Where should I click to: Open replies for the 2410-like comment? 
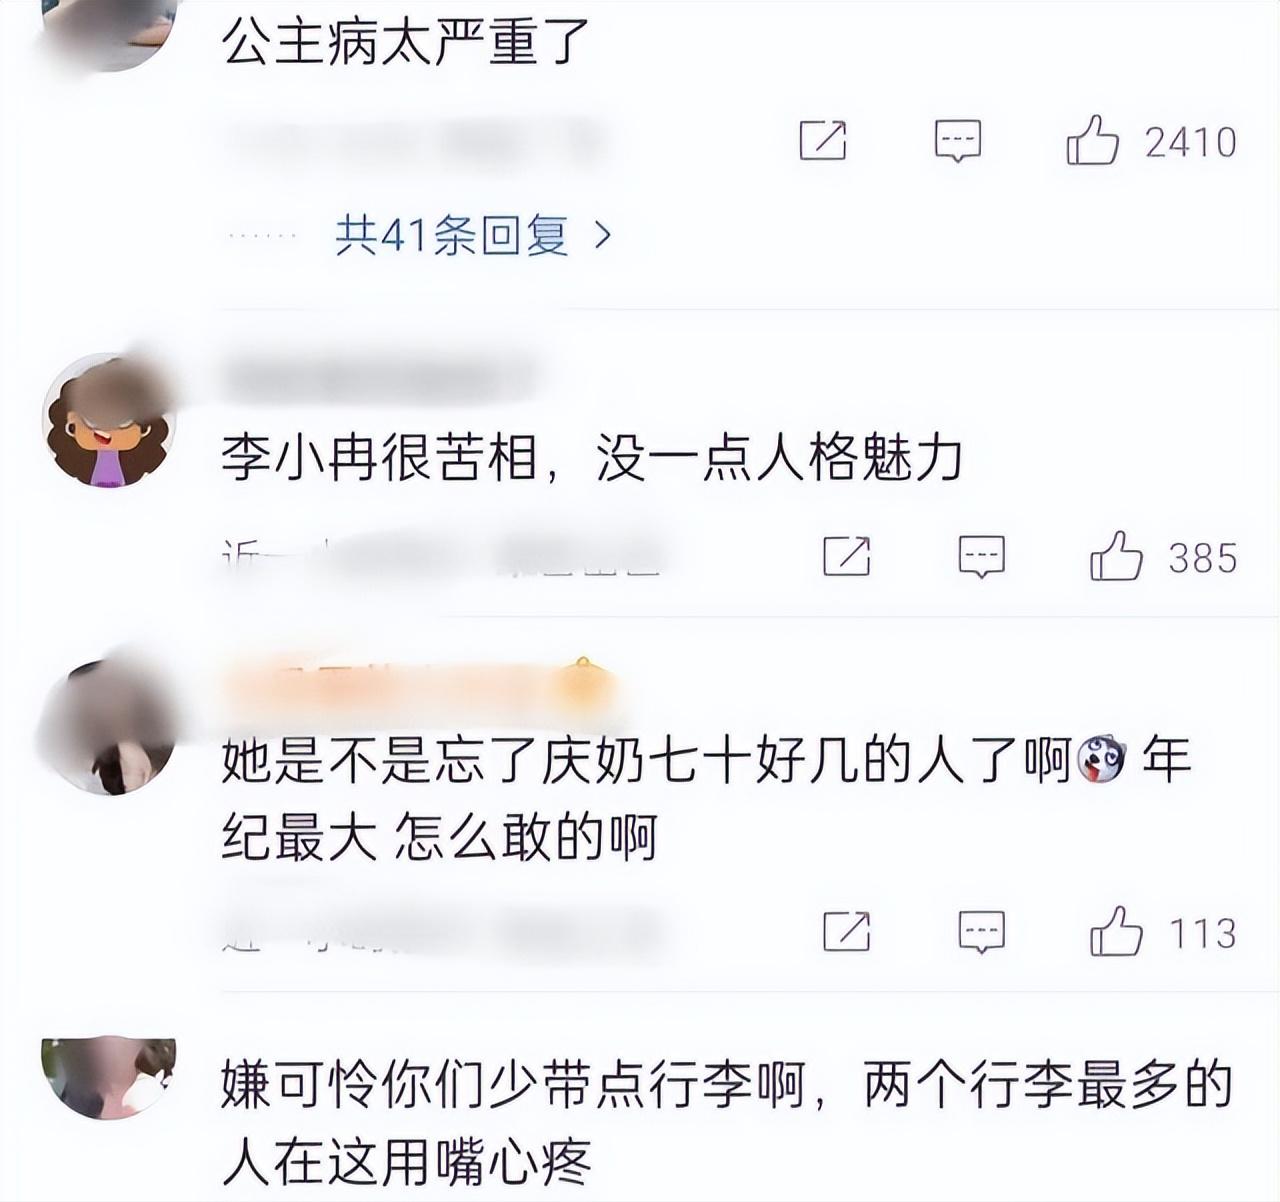(x=958, y=141)
